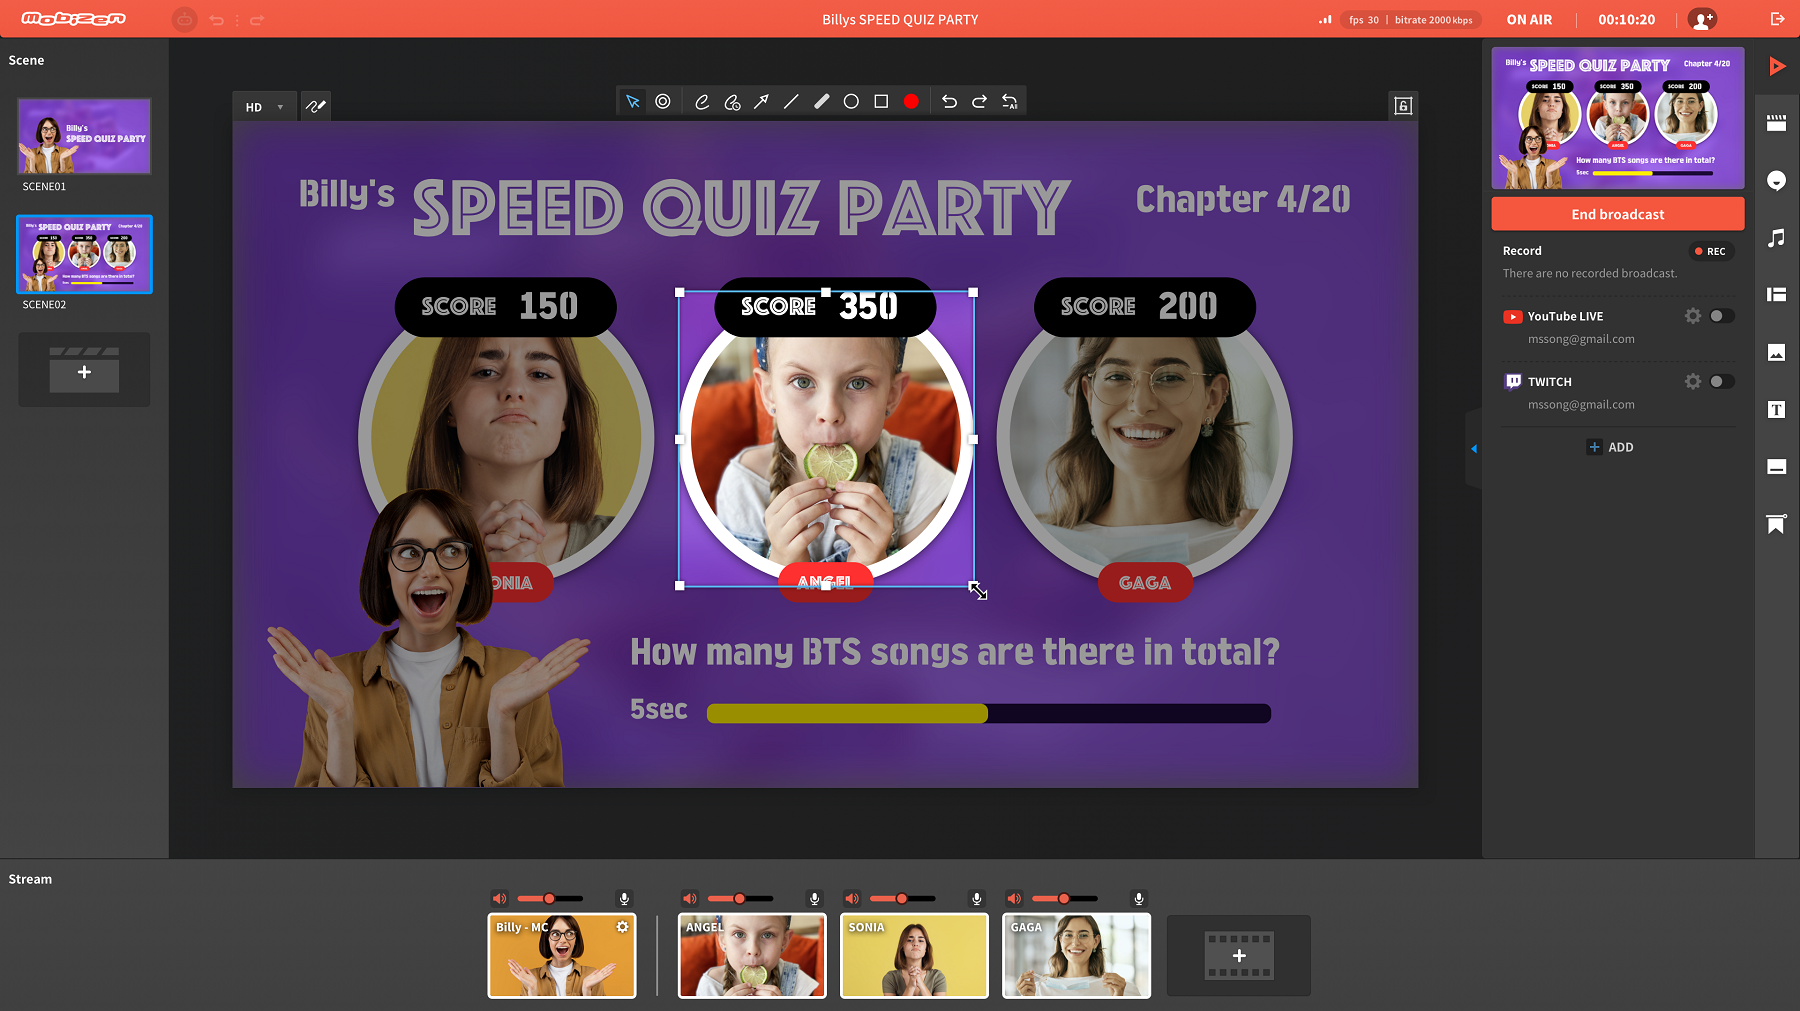The width and height of the screenshot is (1800, 1011).
Task: Open the image panel in the sidebar
Action: point(1776,352)
